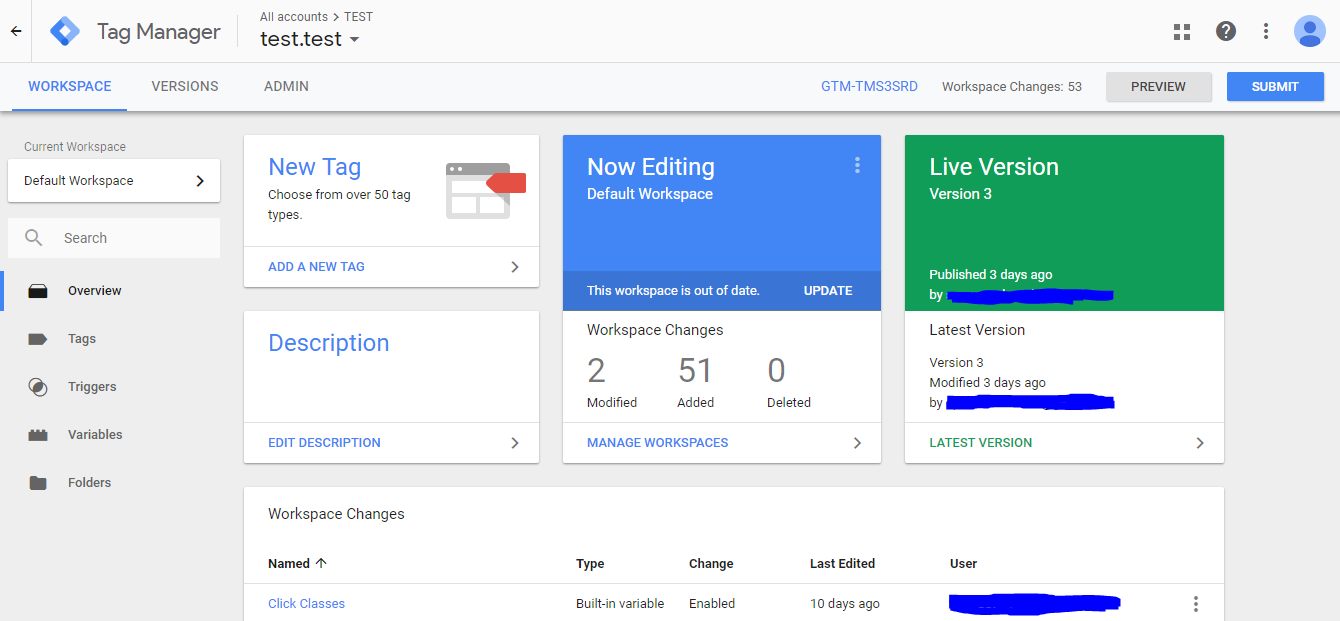
Task: Open the Click Classes variable link
Action: [x=306, y=604]
